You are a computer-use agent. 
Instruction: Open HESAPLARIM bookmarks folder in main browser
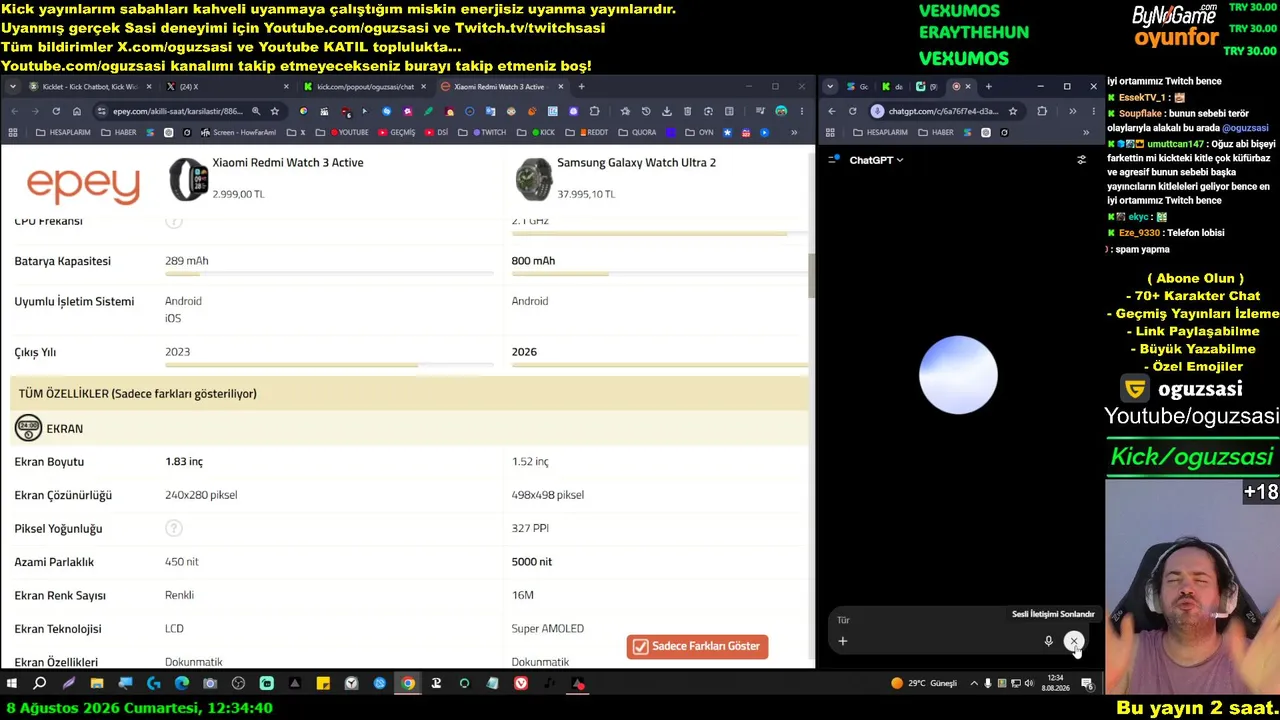pyautogui.click(x=63, y=132)
